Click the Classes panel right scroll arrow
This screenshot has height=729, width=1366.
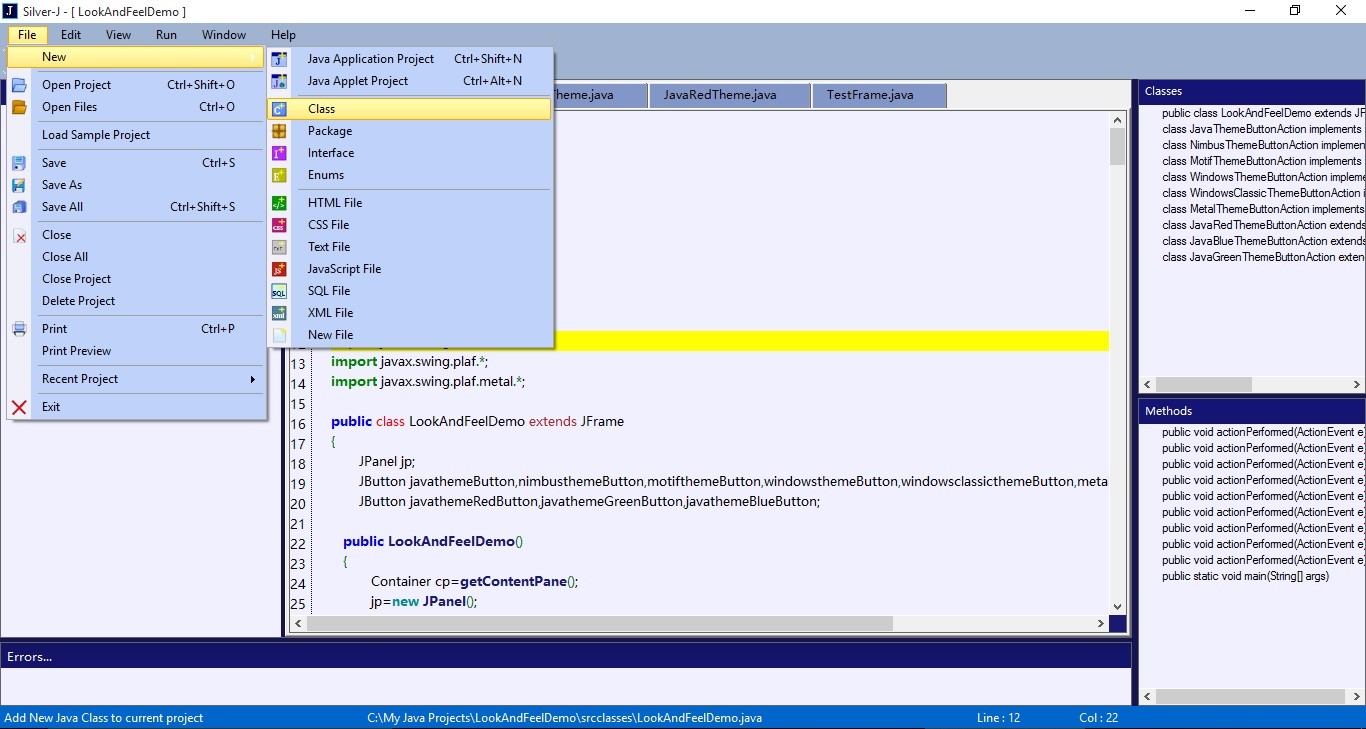tap(1357, 384)
